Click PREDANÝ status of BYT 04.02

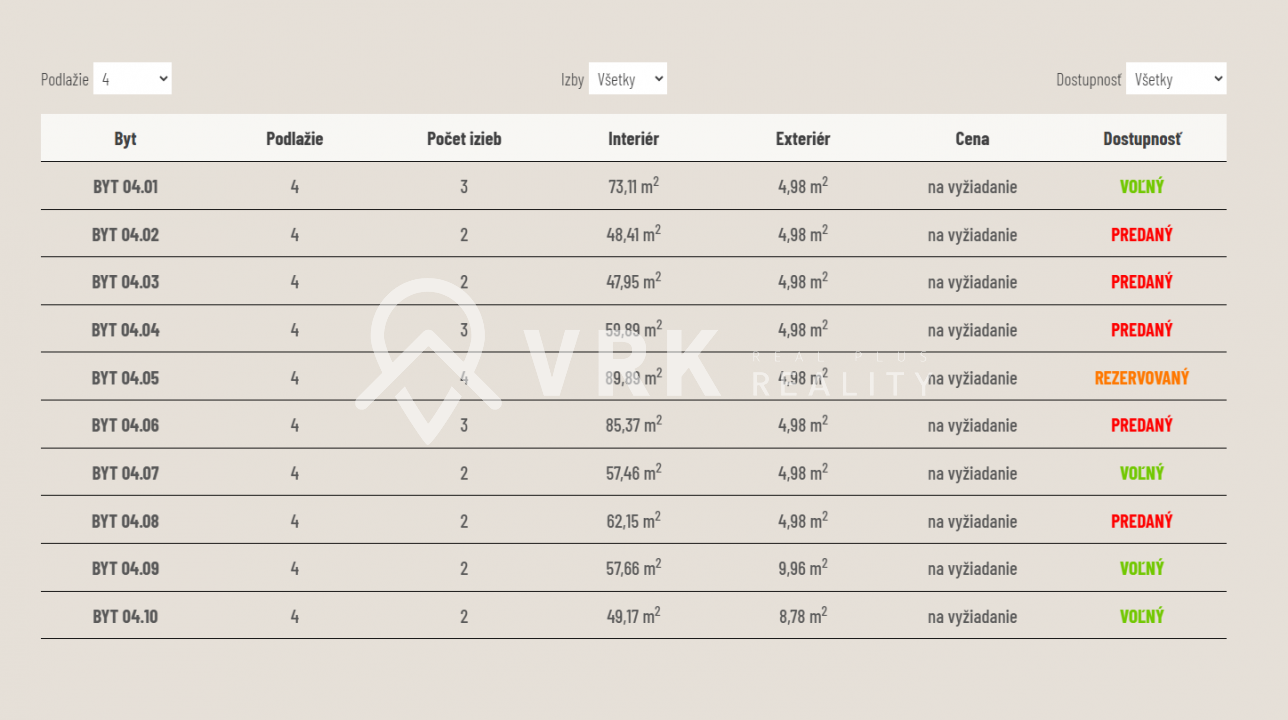click(x=1142, y=235)
